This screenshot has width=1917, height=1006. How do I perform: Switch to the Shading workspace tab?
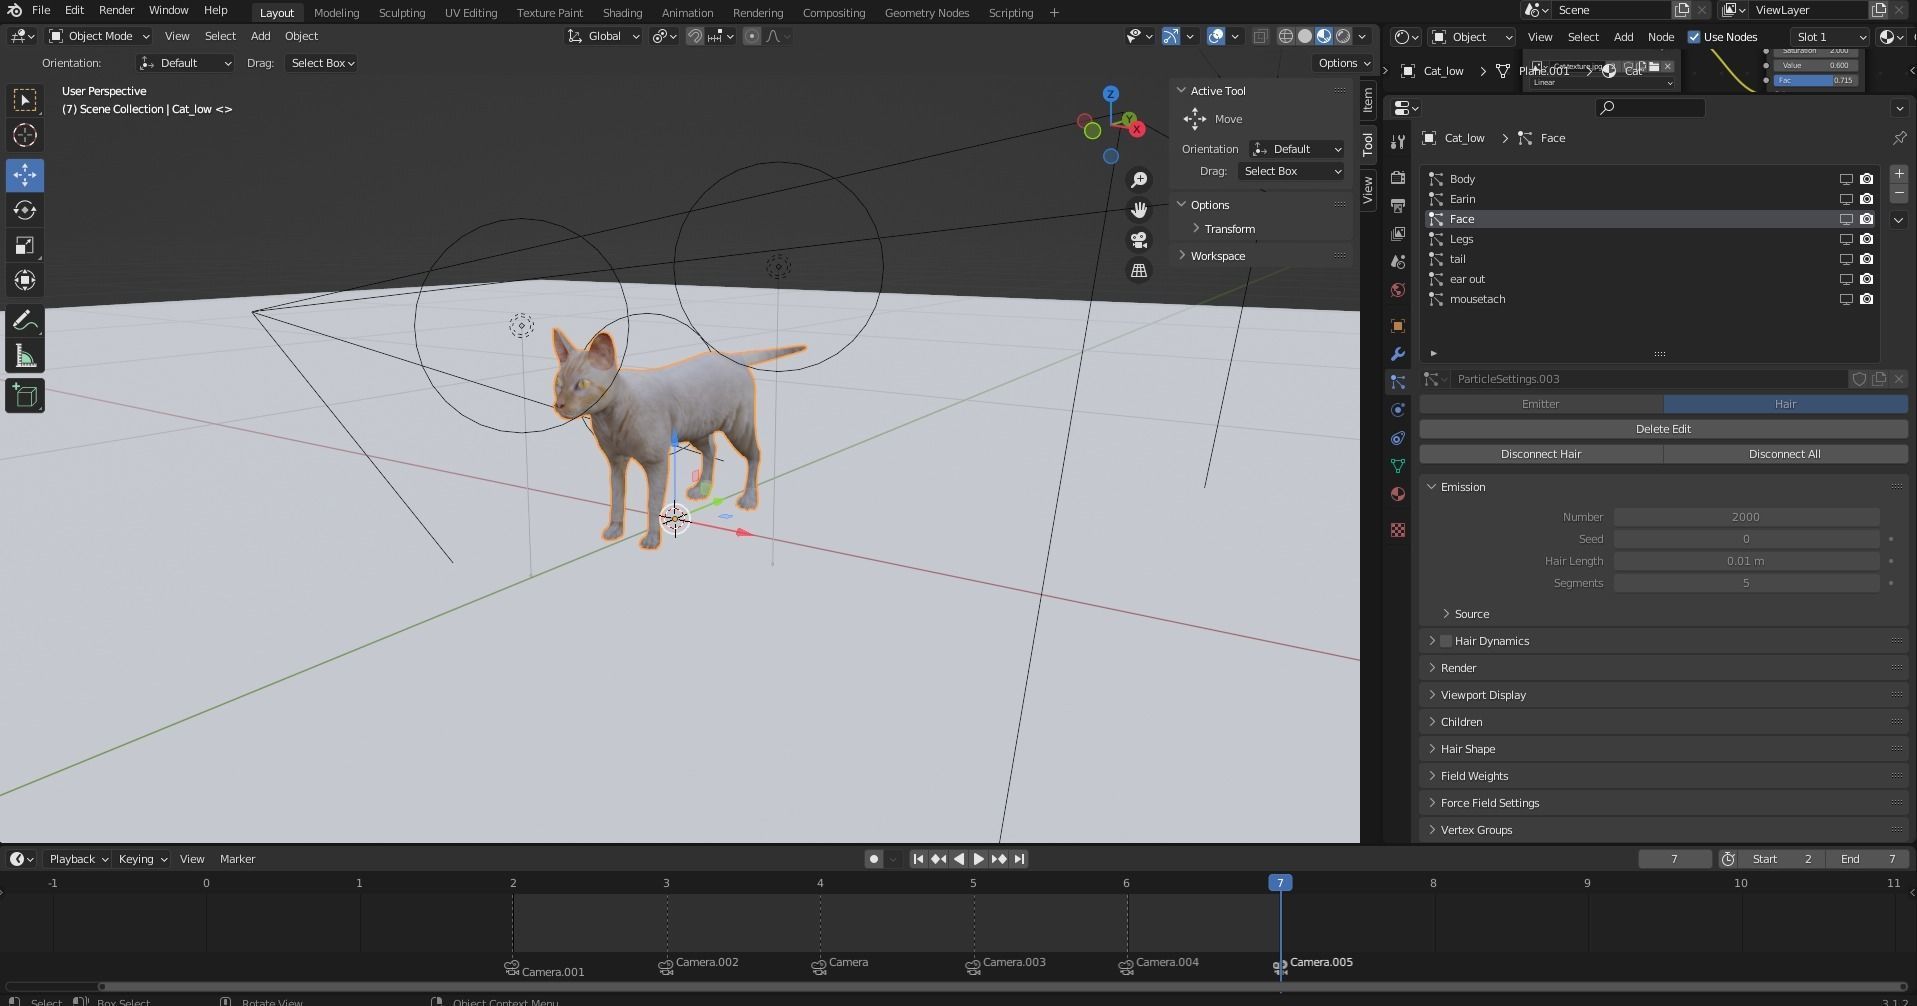622,13
